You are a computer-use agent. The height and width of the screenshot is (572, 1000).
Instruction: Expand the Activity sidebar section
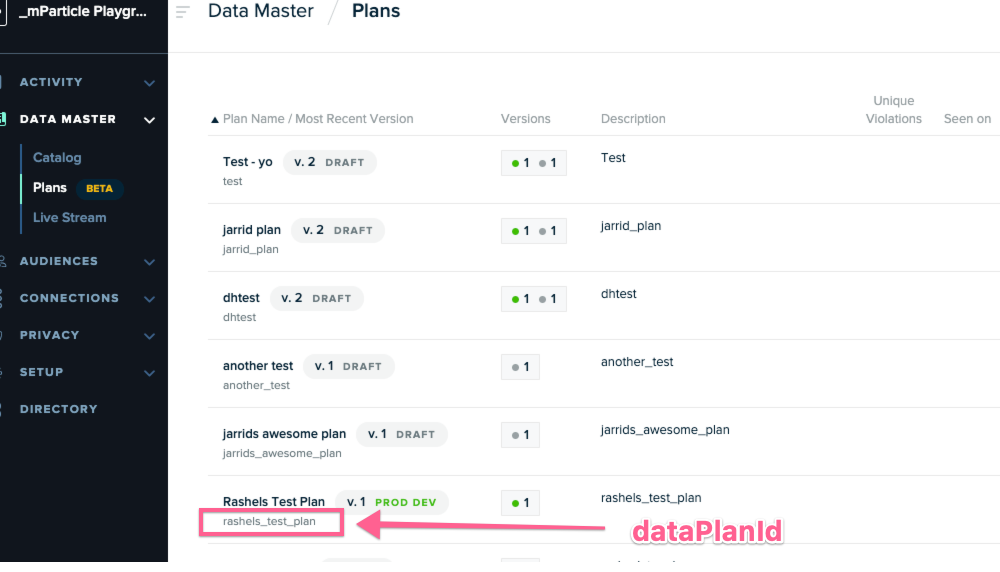(149, 83)
